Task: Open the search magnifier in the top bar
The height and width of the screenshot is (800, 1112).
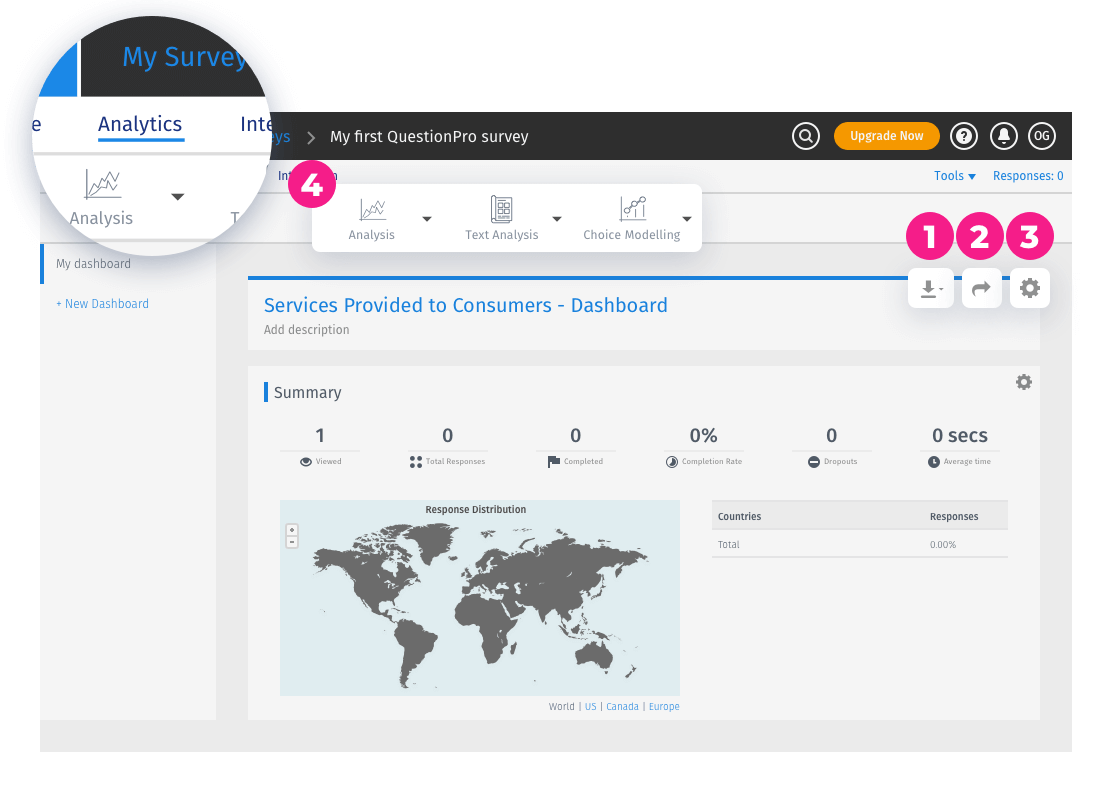Action: pyautogui.click(x=806, y=135)
